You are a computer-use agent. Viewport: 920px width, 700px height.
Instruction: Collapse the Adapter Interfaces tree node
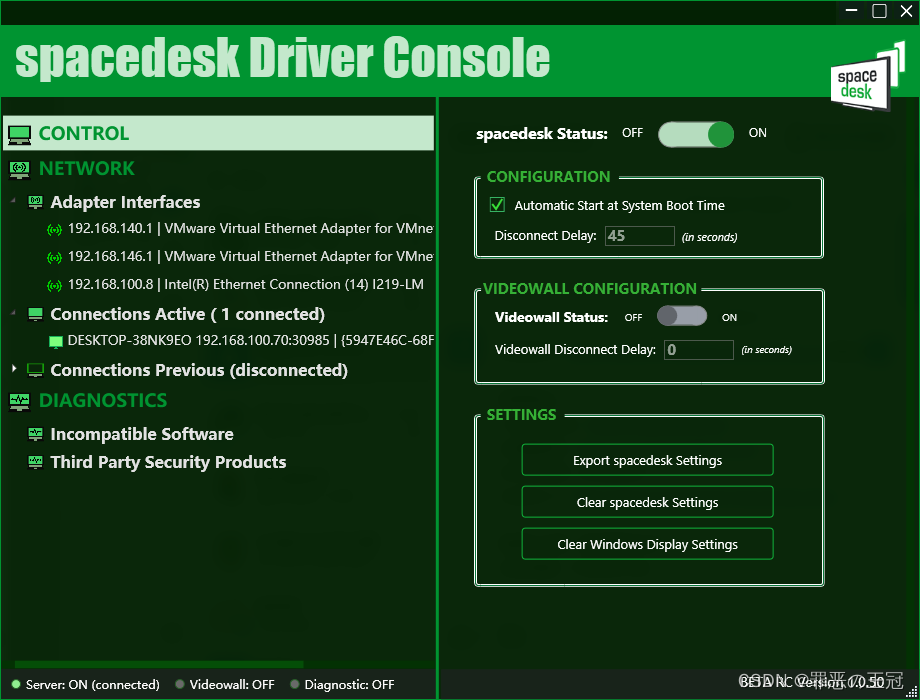pos(13,201)
